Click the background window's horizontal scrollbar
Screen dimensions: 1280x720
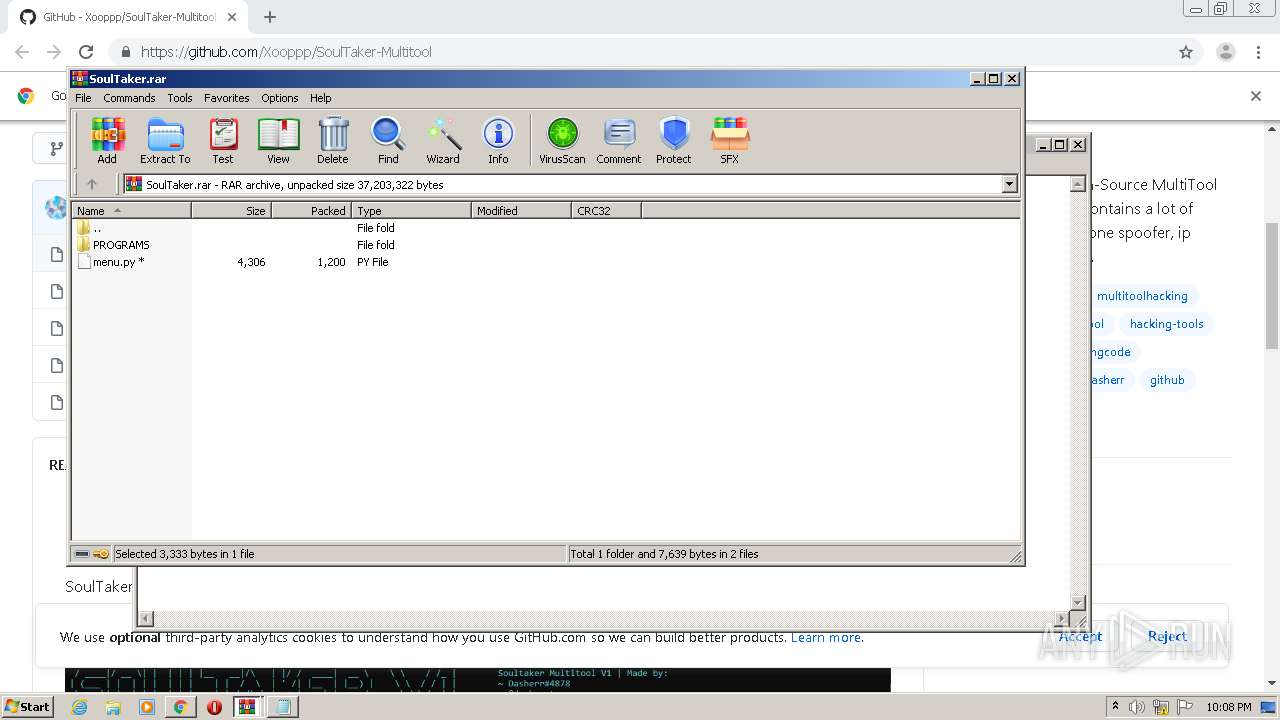coord(604,619)
